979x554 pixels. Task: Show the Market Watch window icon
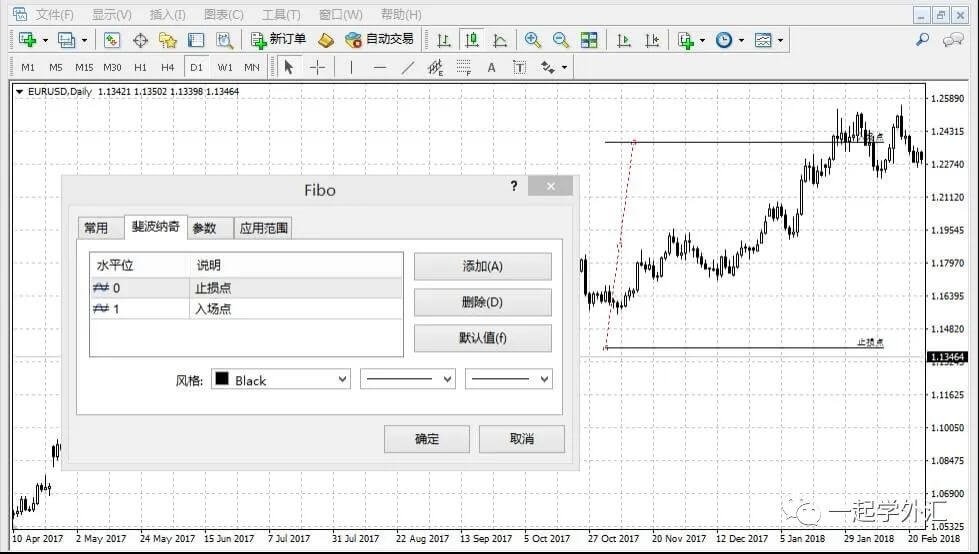(112, 40)
